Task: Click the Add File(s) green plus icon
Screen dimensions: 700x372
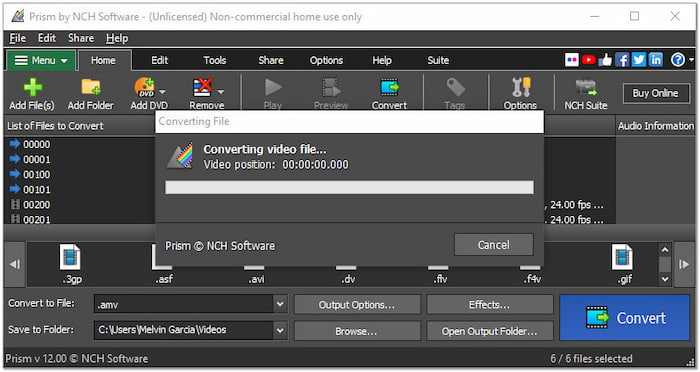Action: point(33,87)
